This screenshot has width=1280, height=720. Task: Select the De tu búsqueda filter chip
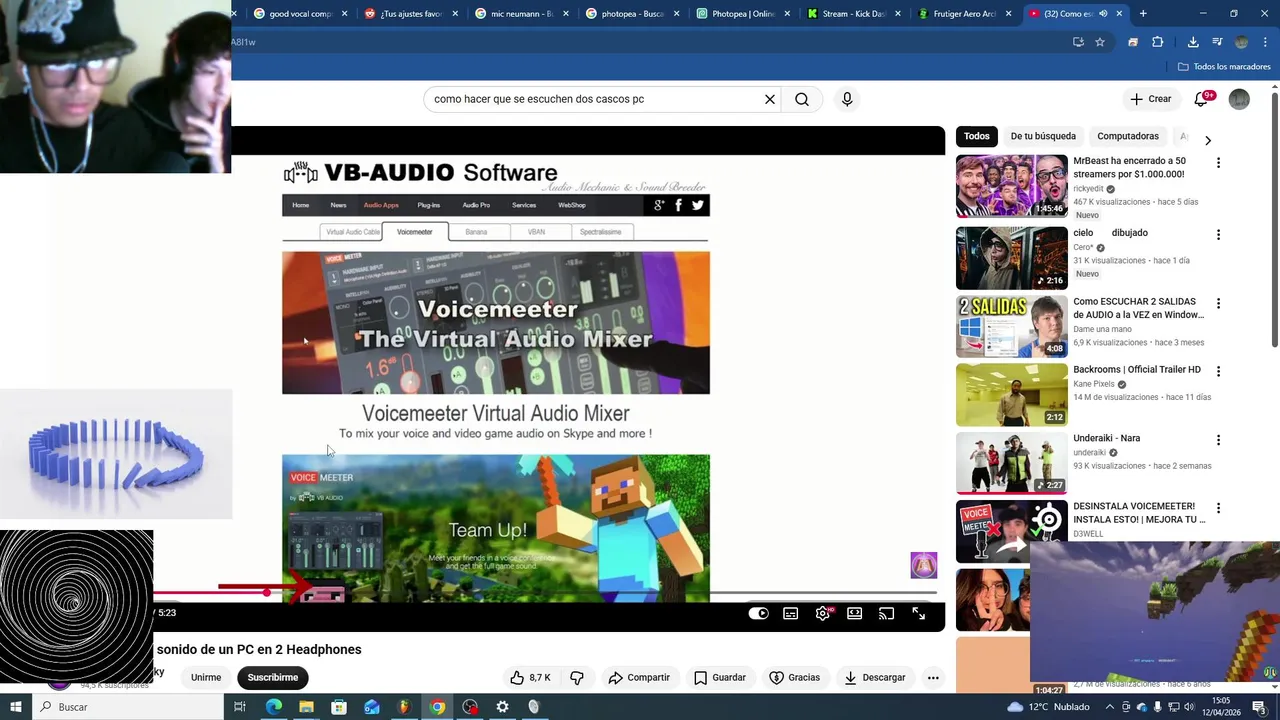pos(1043,136)
